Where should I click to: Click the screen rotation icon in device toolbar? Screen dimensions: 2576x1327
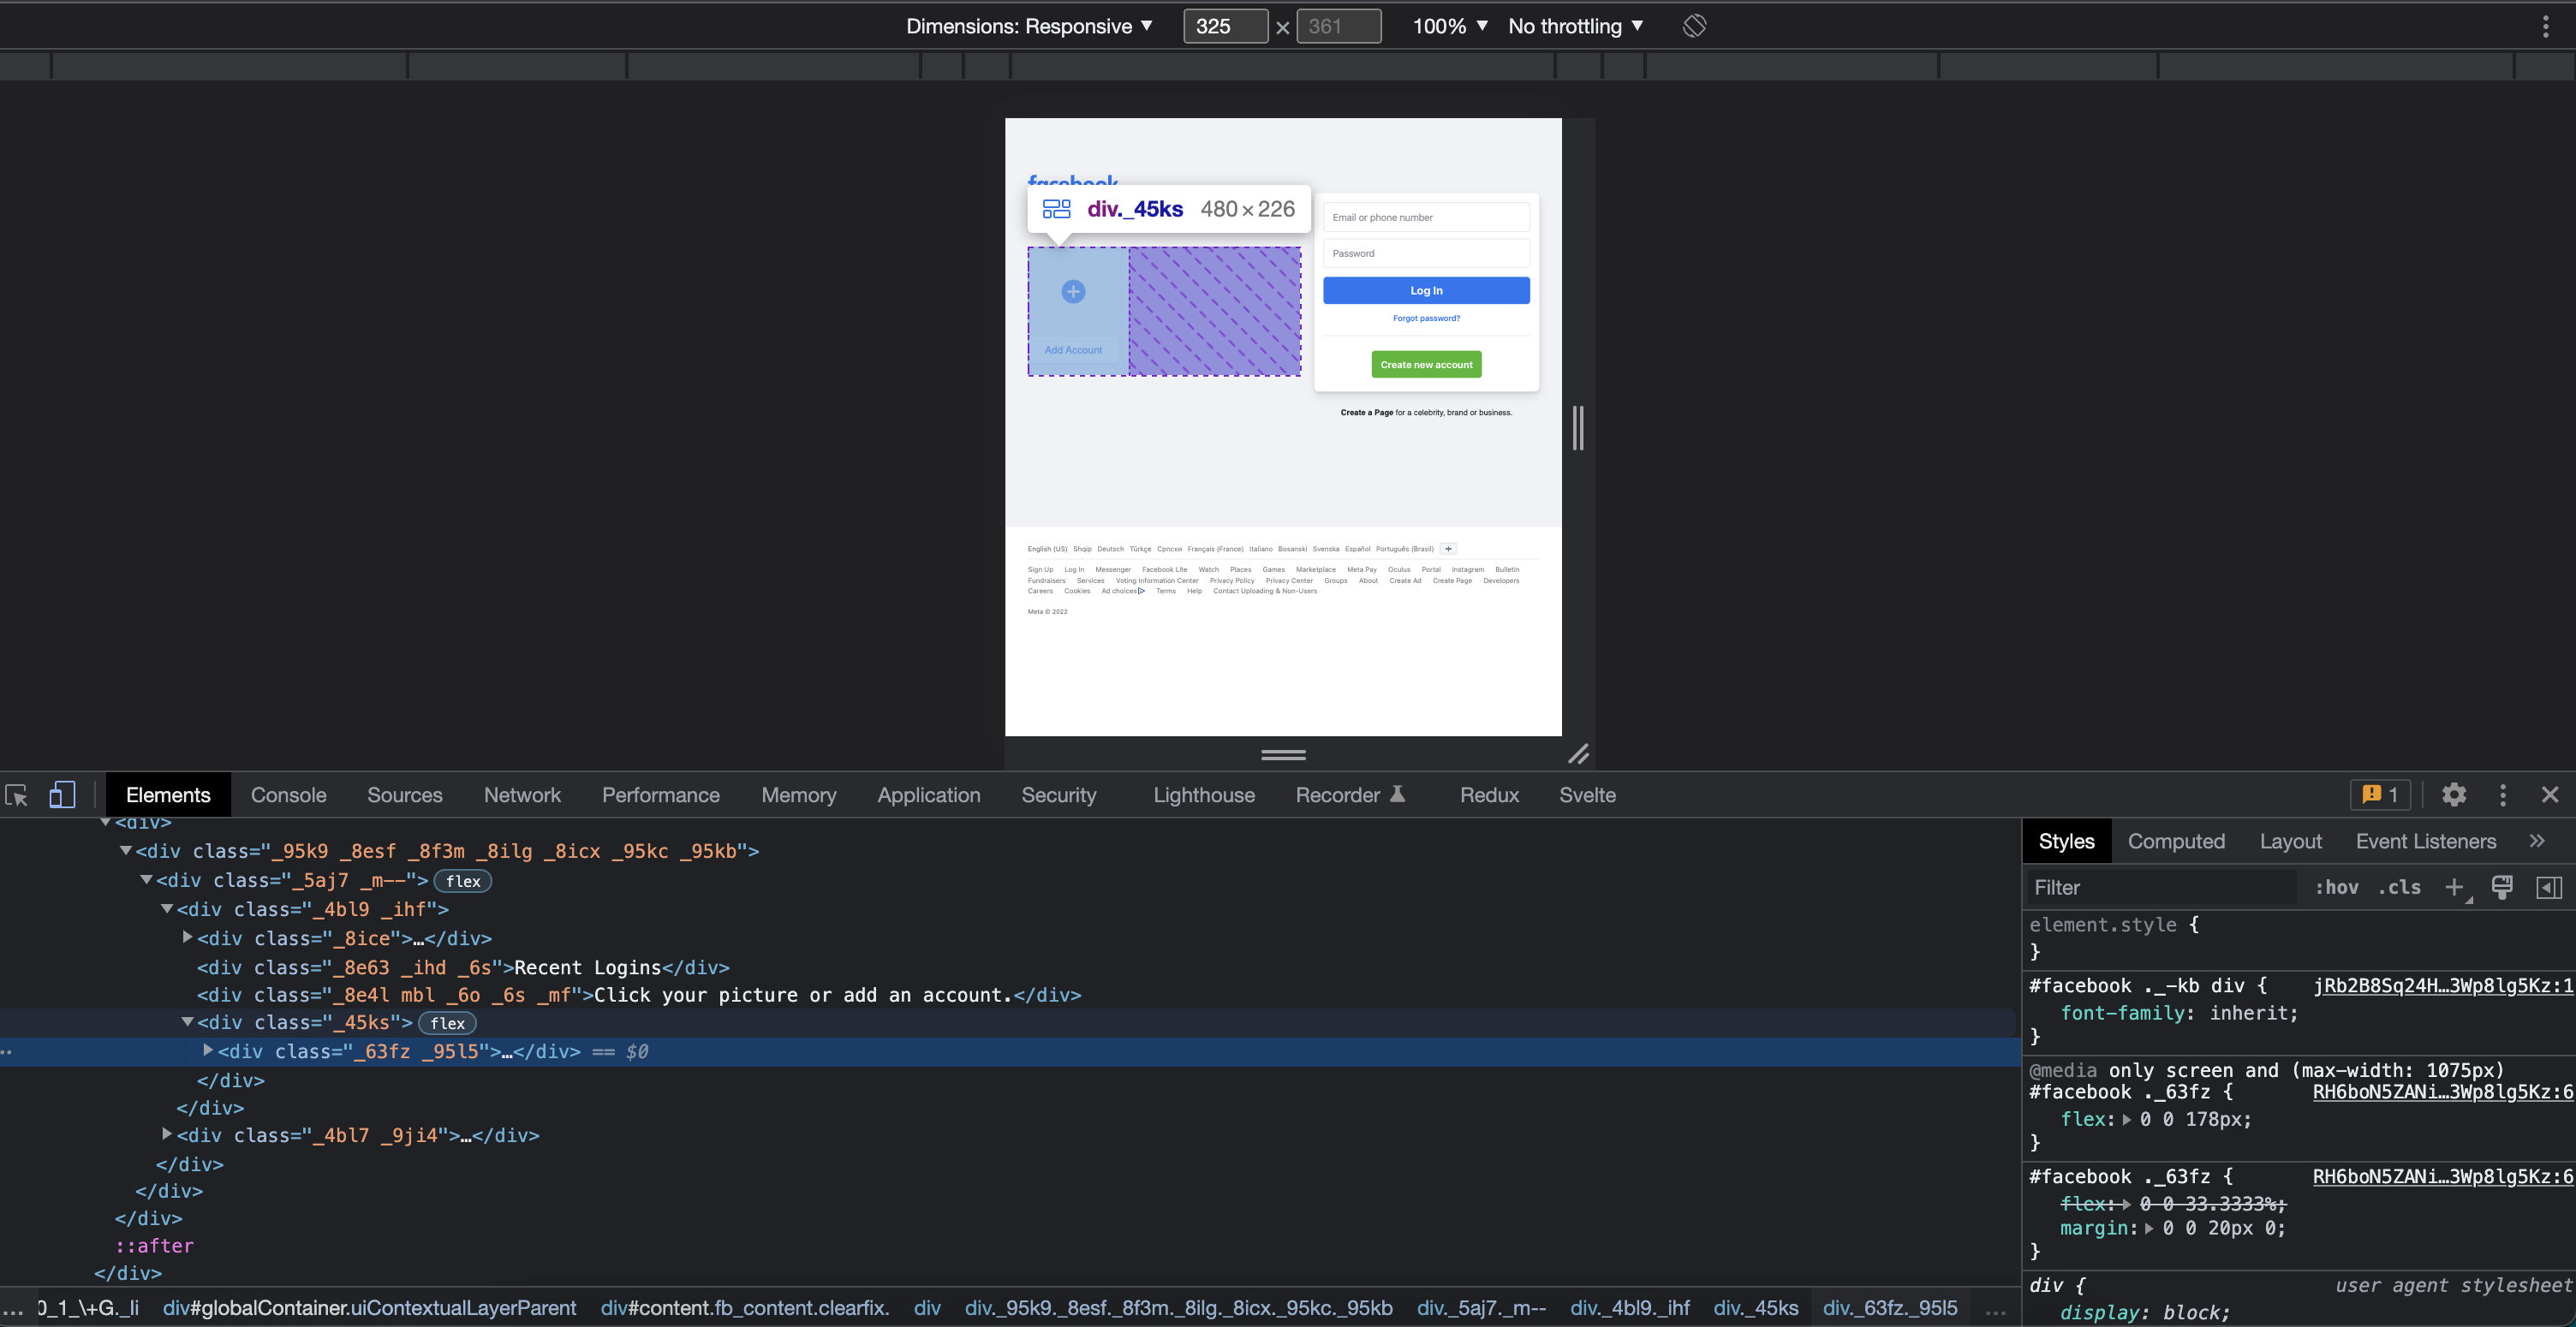[1694, 25]
